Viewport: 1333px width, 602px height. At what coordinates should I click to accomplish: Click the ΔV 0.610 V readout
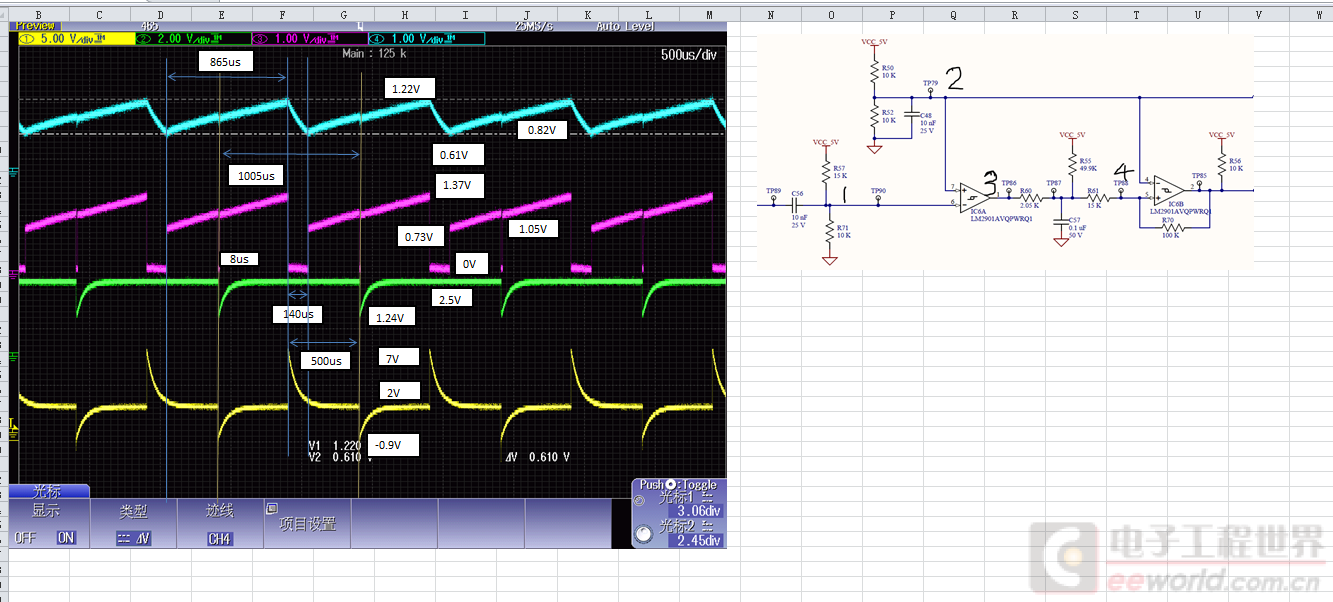pos(539,457)
